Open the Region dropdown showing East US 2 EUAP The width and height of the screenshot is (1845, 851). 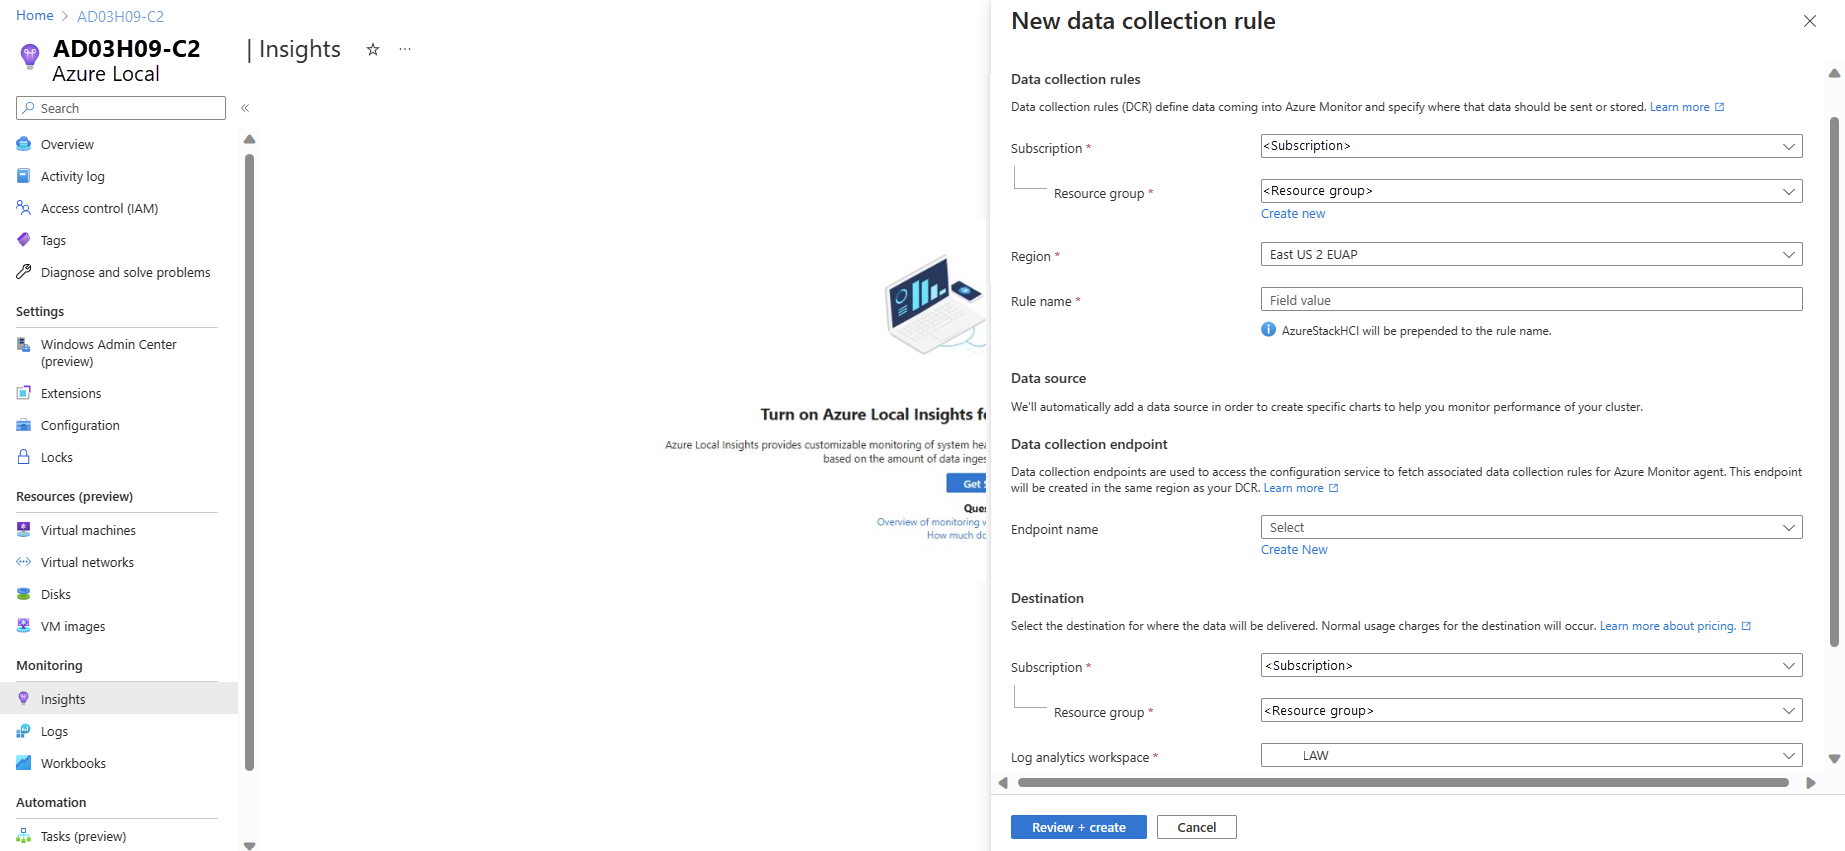pyautogui.click(x=1531, y=255)
